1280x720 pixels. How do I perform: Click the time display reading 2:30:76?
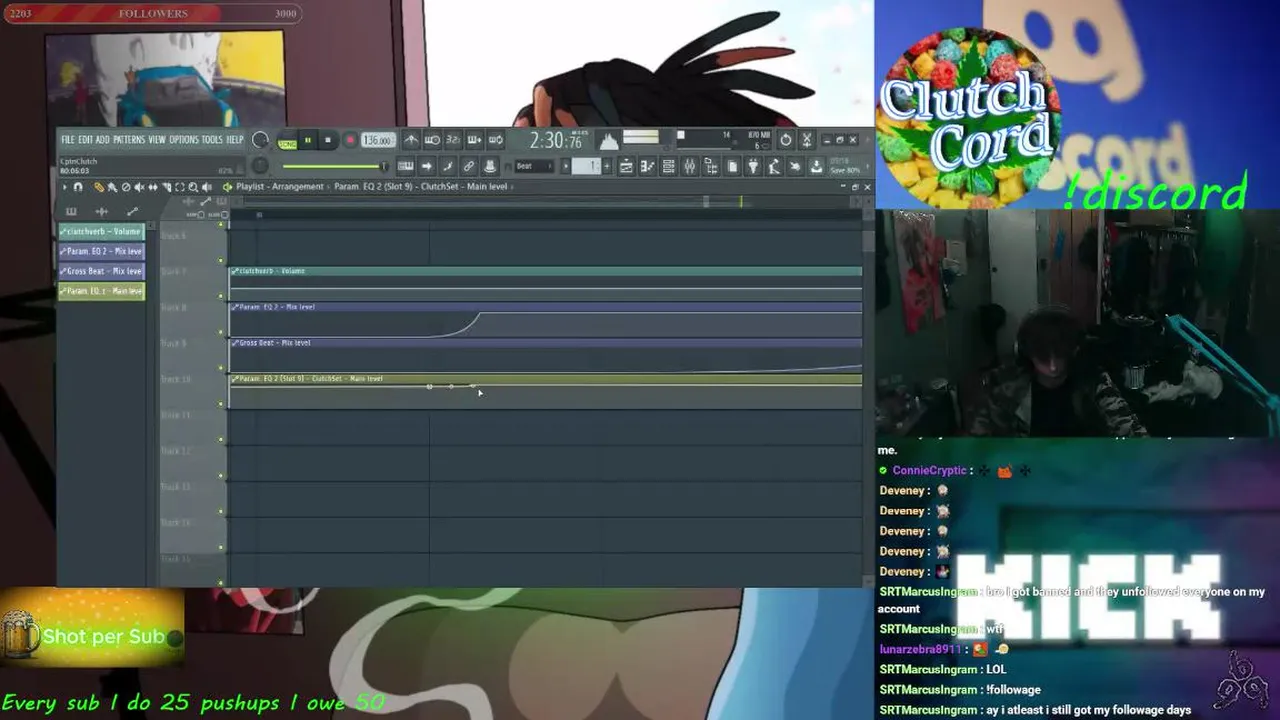(556, 140)
